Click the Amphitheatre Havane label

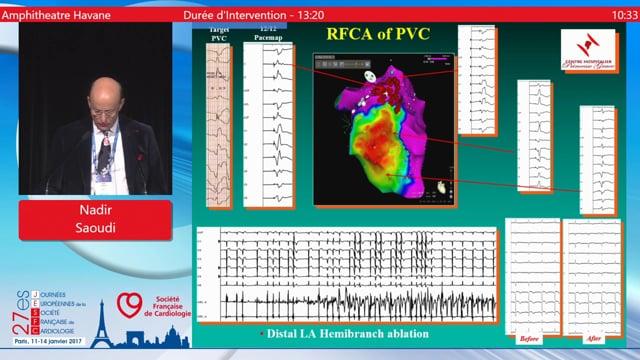coord(56,16)
